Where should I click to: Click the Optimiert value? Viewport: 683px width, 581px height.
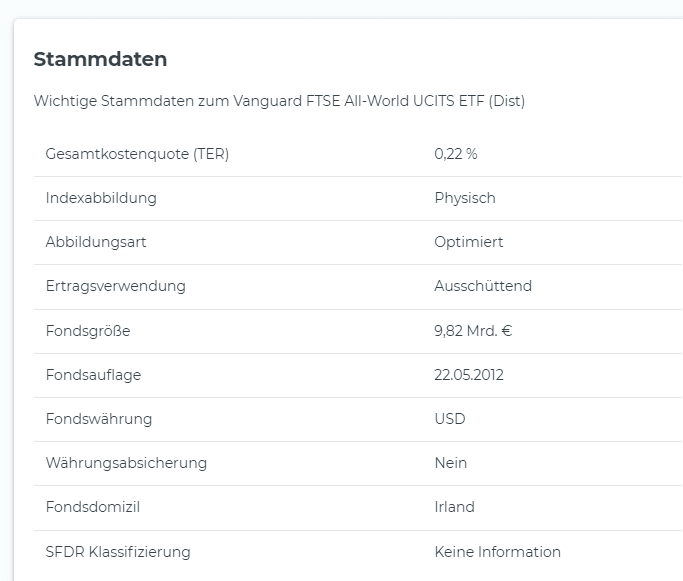tap(469, 242)
